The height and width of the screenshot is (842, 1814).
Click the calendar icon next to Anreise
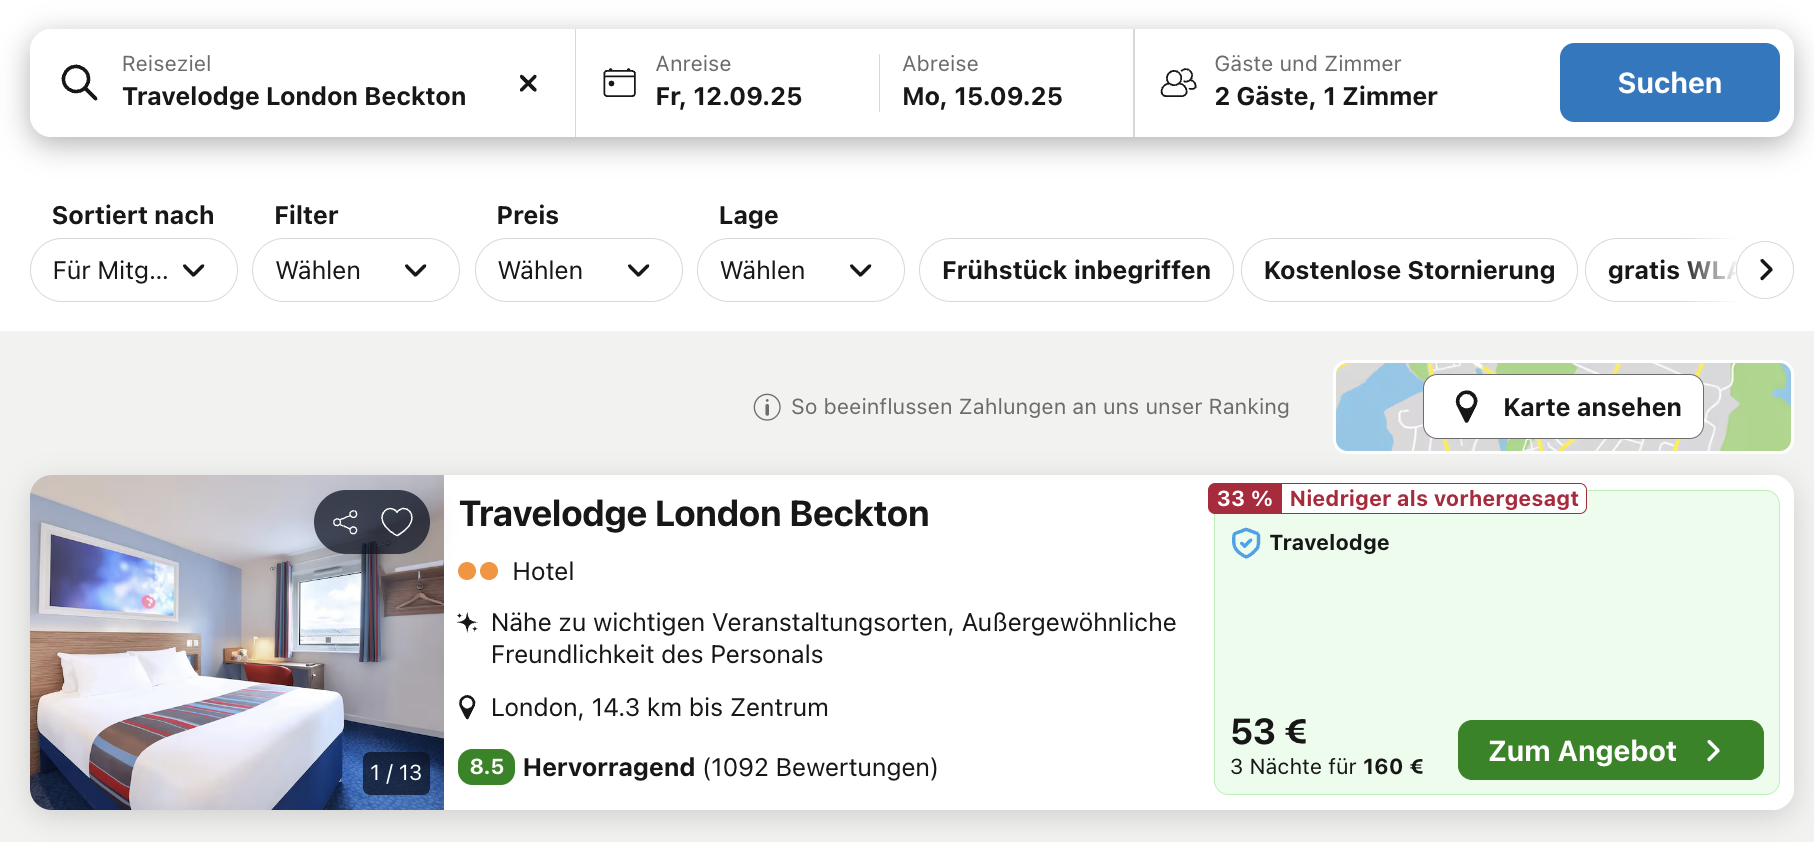click(619, 82)
